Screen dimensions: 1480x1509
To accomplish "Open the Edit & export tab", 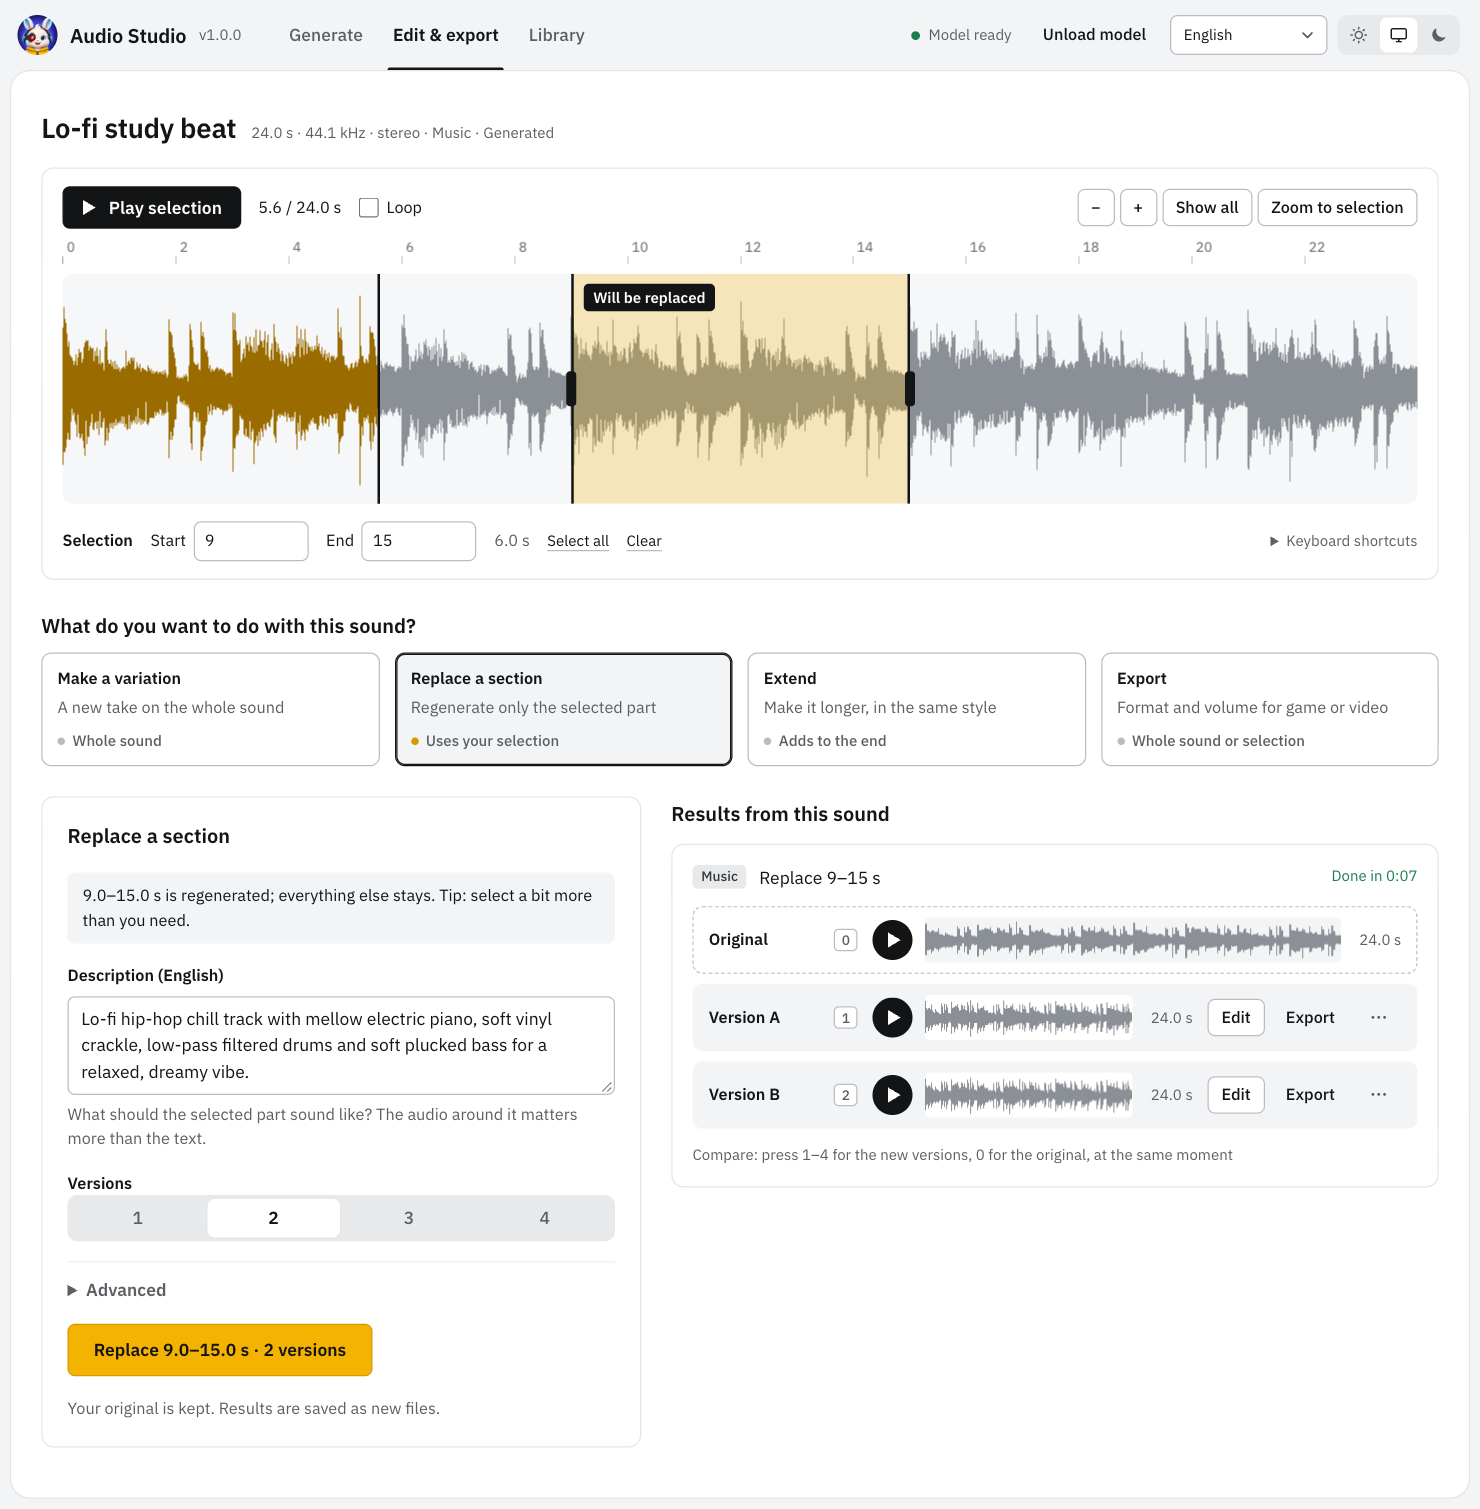I will tap(445, 35).
